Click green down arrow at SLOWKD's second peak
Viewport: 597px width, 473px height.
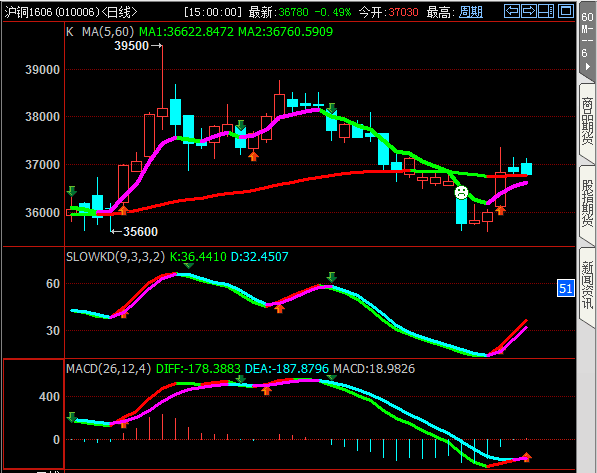332,277
